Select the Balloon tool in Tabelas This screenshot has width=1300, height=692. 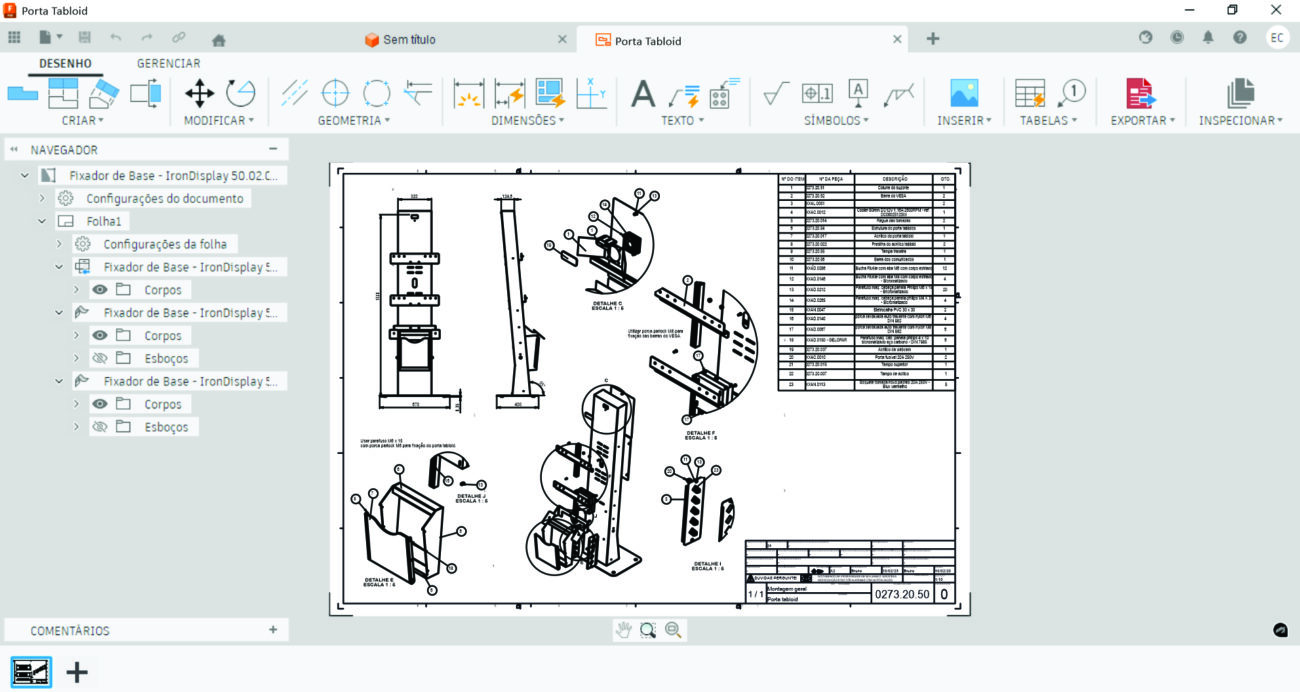click(1071, 93)
